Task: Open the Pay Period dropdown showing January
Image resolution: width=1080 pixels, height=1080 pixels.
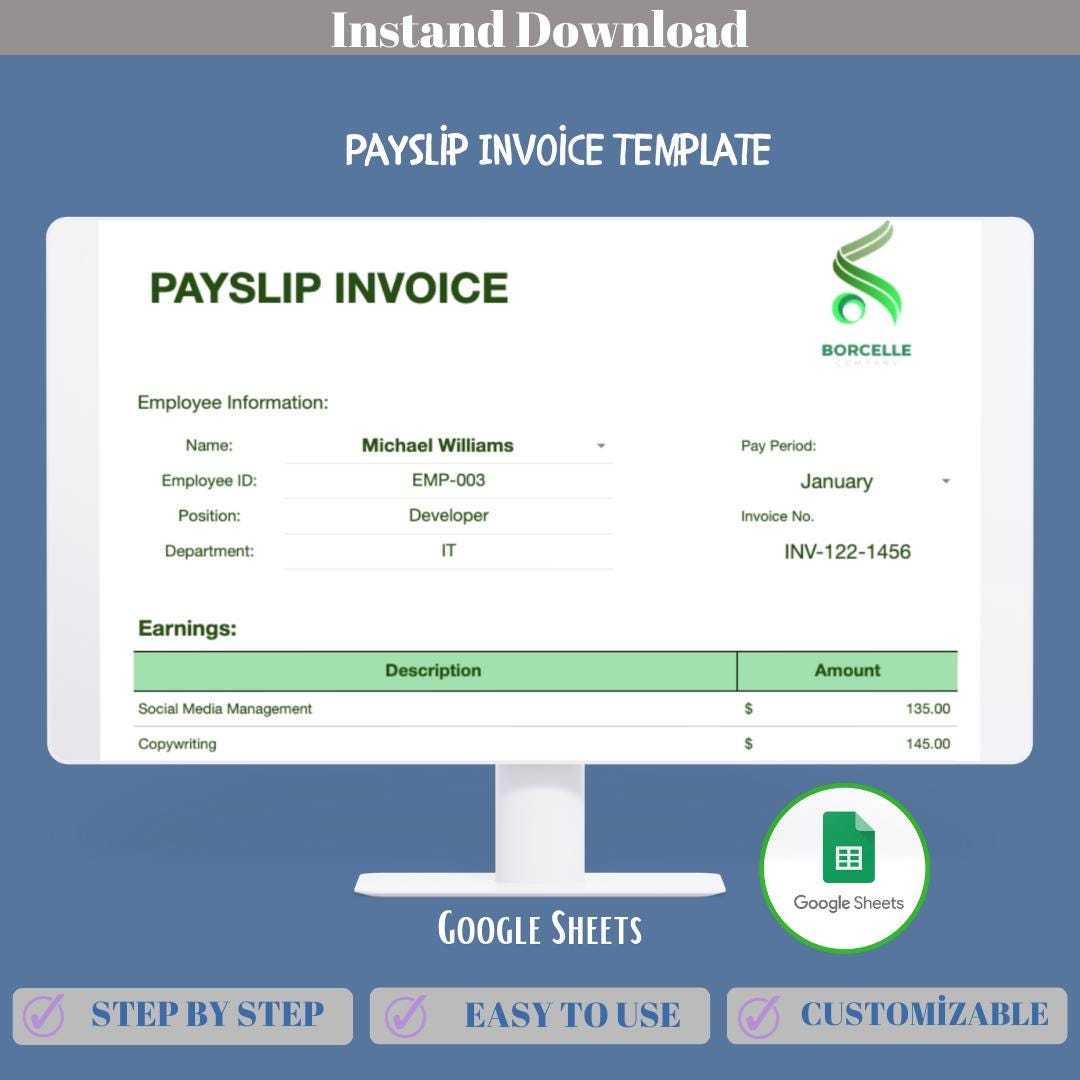Action: point(838,481)
